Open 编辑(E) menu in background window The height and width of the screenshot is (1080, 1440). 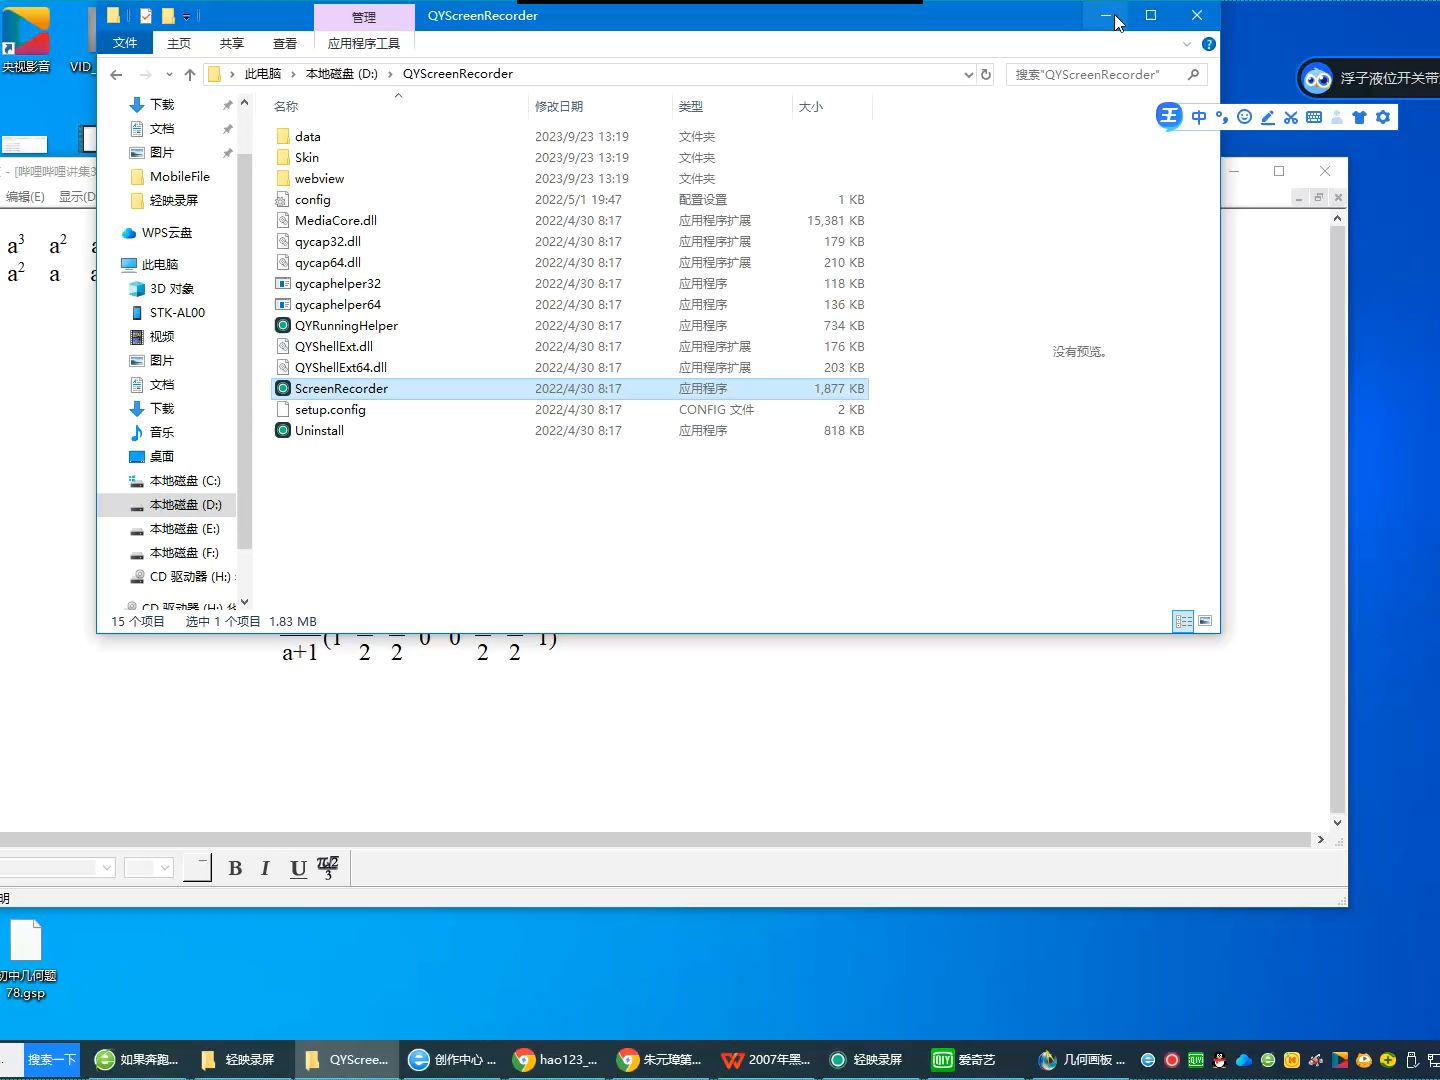point(25,196)
